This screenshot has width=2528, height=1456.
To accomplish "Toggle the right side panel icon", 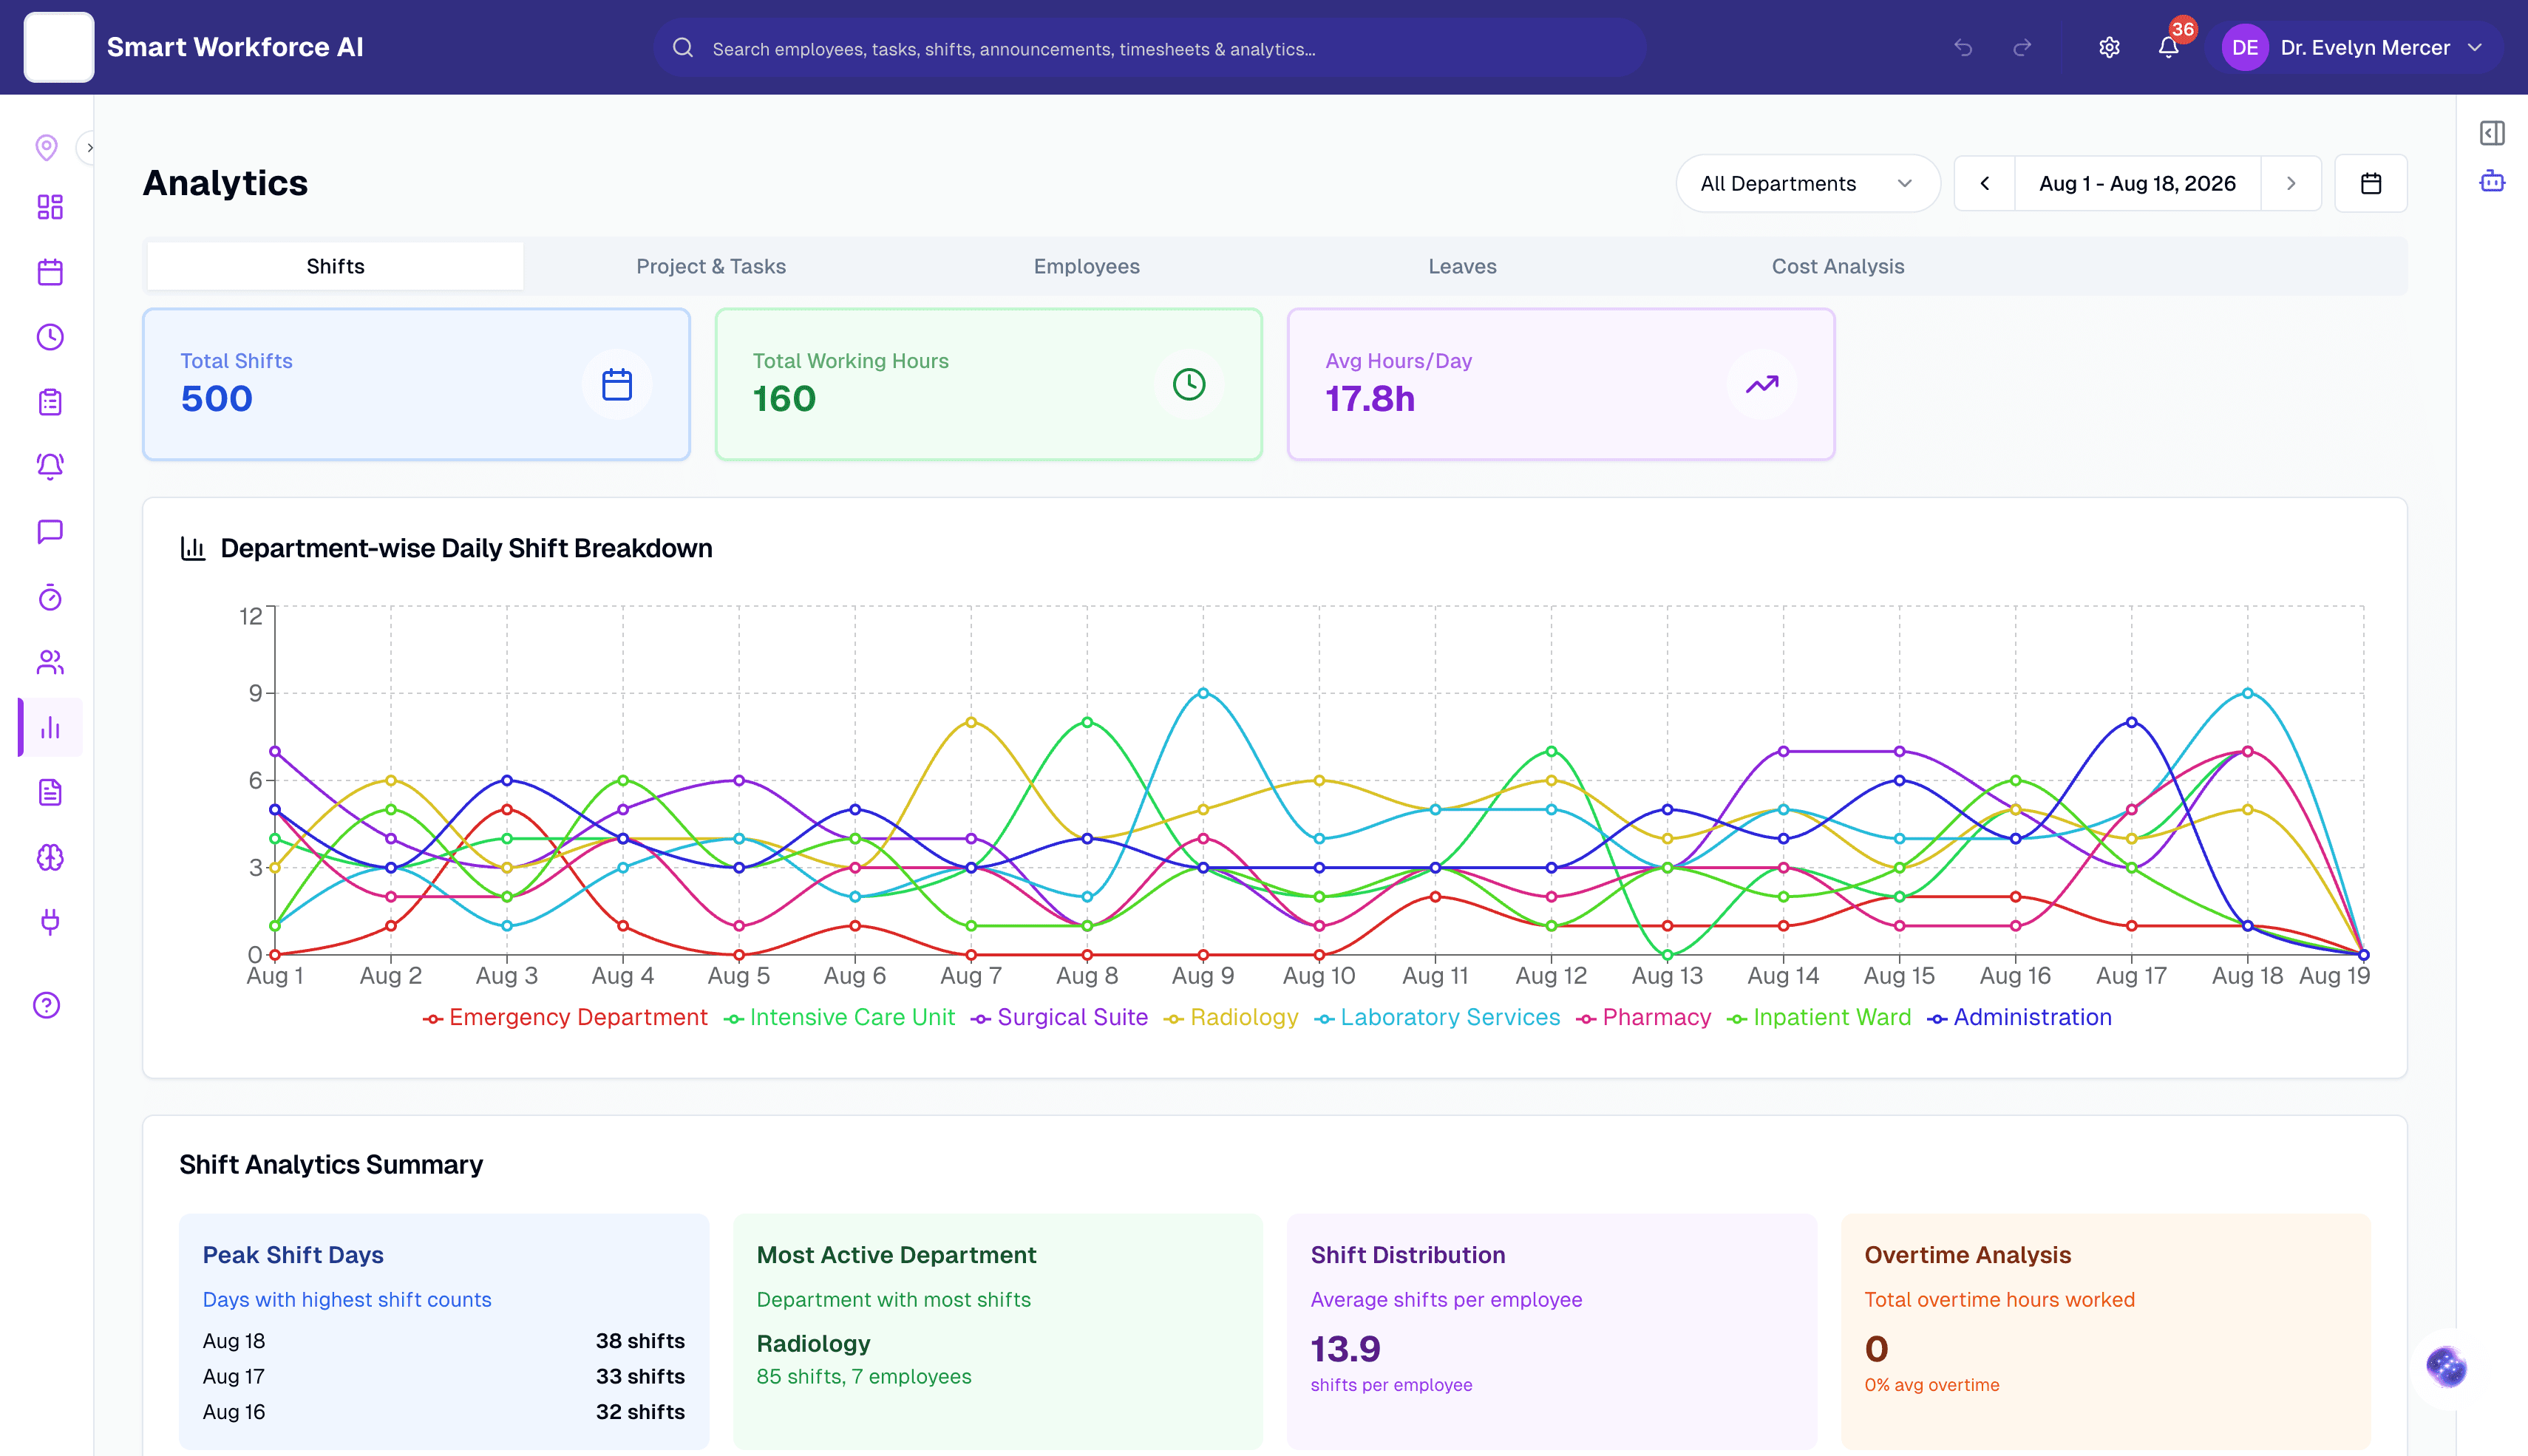I will [x=2492, y=133].
